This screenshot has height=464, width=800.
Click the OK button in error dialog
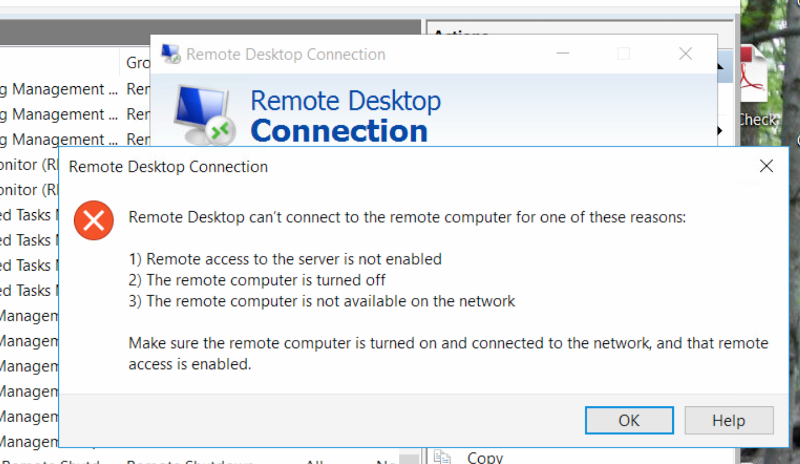(x=629, y=420)
